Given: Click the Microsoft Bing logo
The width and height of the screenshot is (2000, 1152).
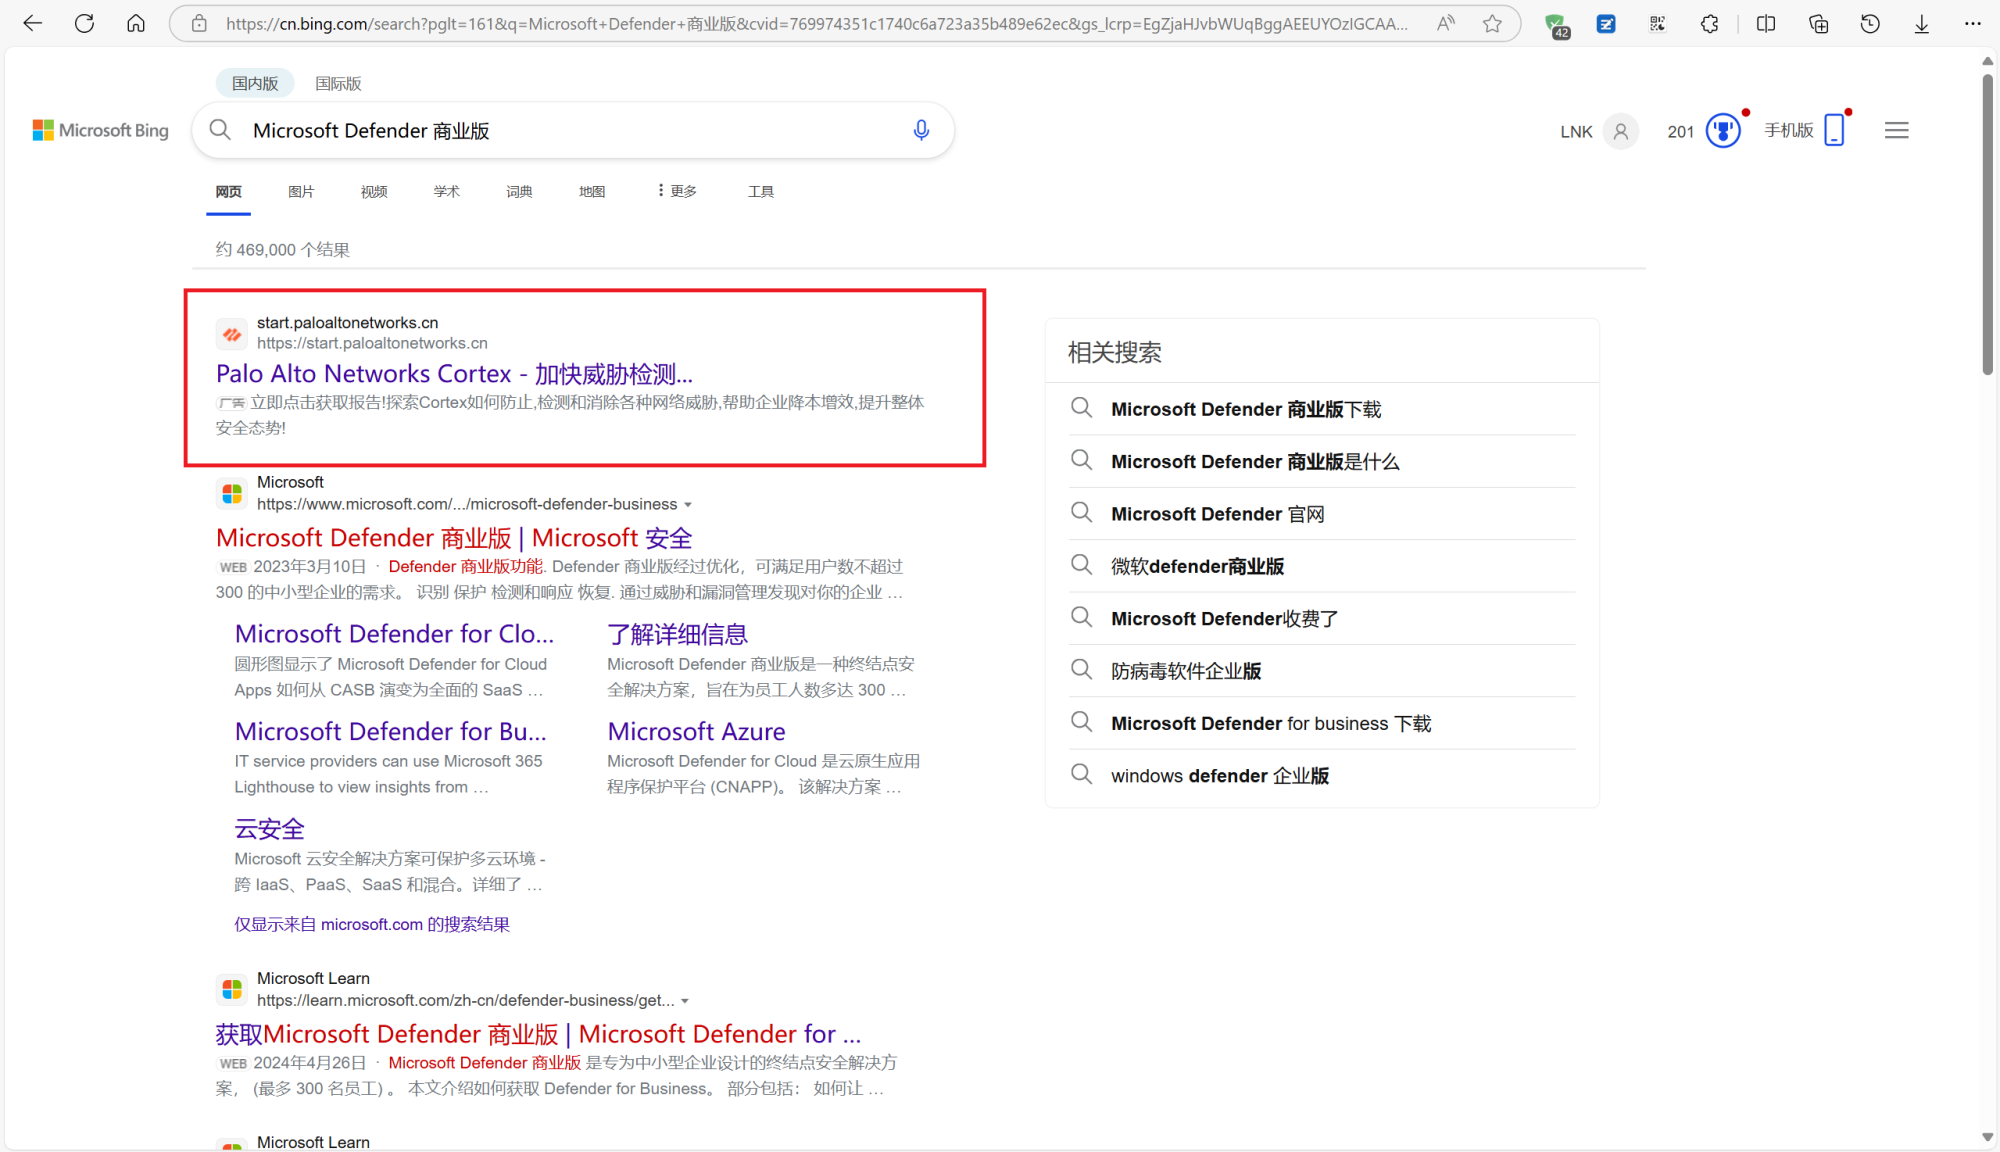Looking at the screenshot, I should click(x=100, y=130).
